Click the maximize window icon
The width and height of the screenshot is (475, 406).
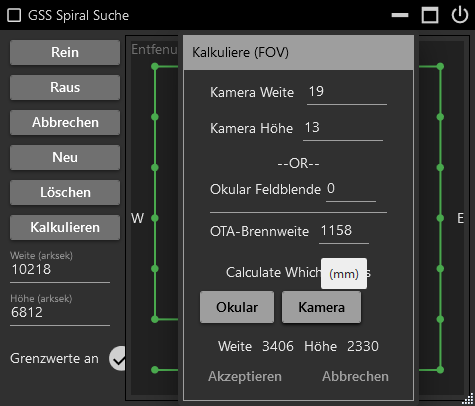pos(430,15)
